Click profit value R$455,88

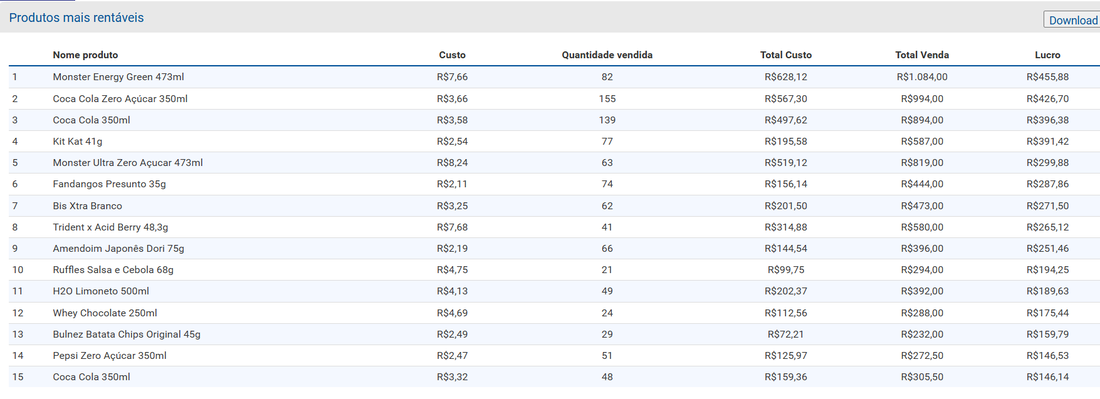(1047, 77)
